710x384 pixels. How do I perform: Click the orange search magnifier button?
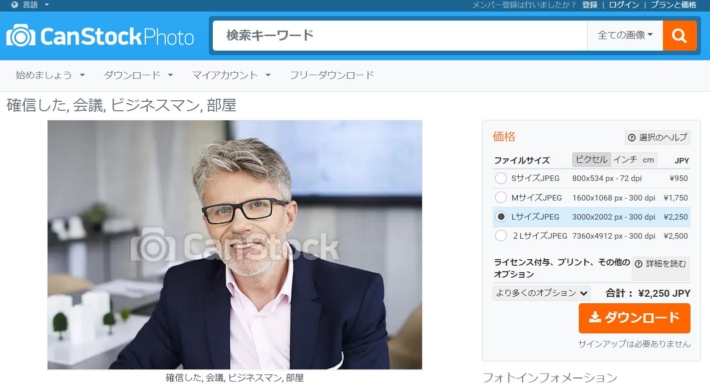point(679,35)
